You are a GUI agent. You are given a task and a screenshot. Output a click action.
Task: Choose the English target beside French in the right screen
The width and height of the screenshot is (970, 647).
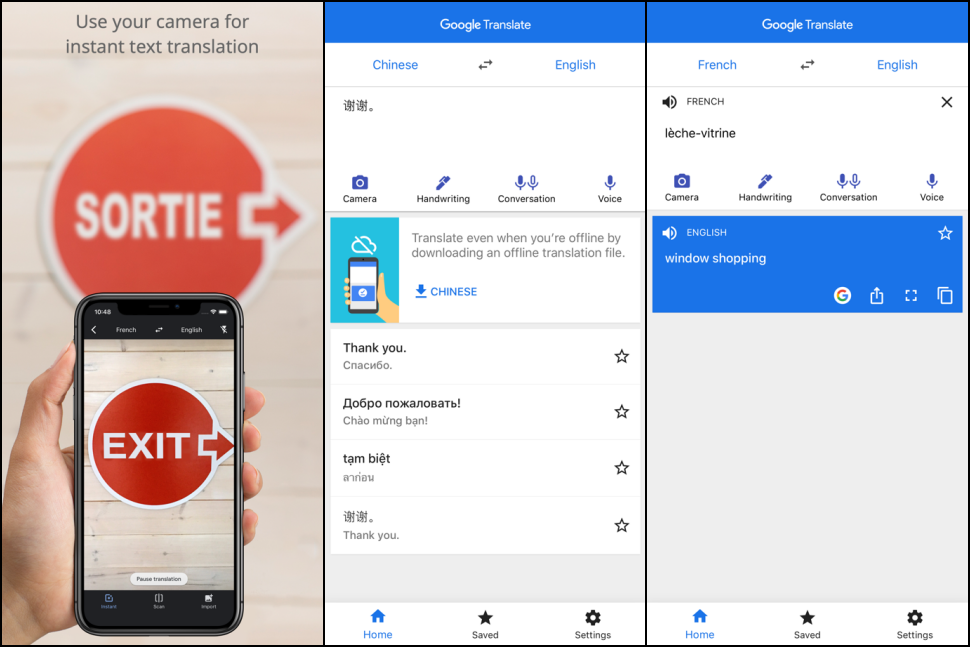coord(897,65)
